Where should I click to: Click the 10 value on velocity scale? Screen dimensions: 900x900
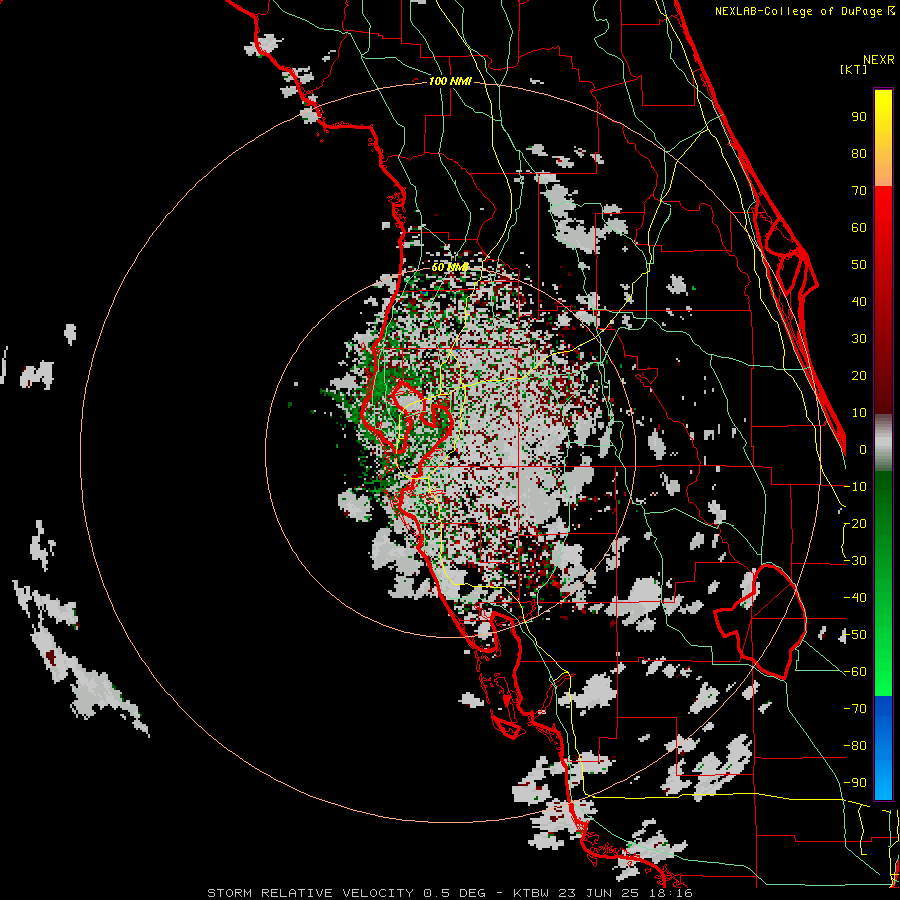pos(859,413)
